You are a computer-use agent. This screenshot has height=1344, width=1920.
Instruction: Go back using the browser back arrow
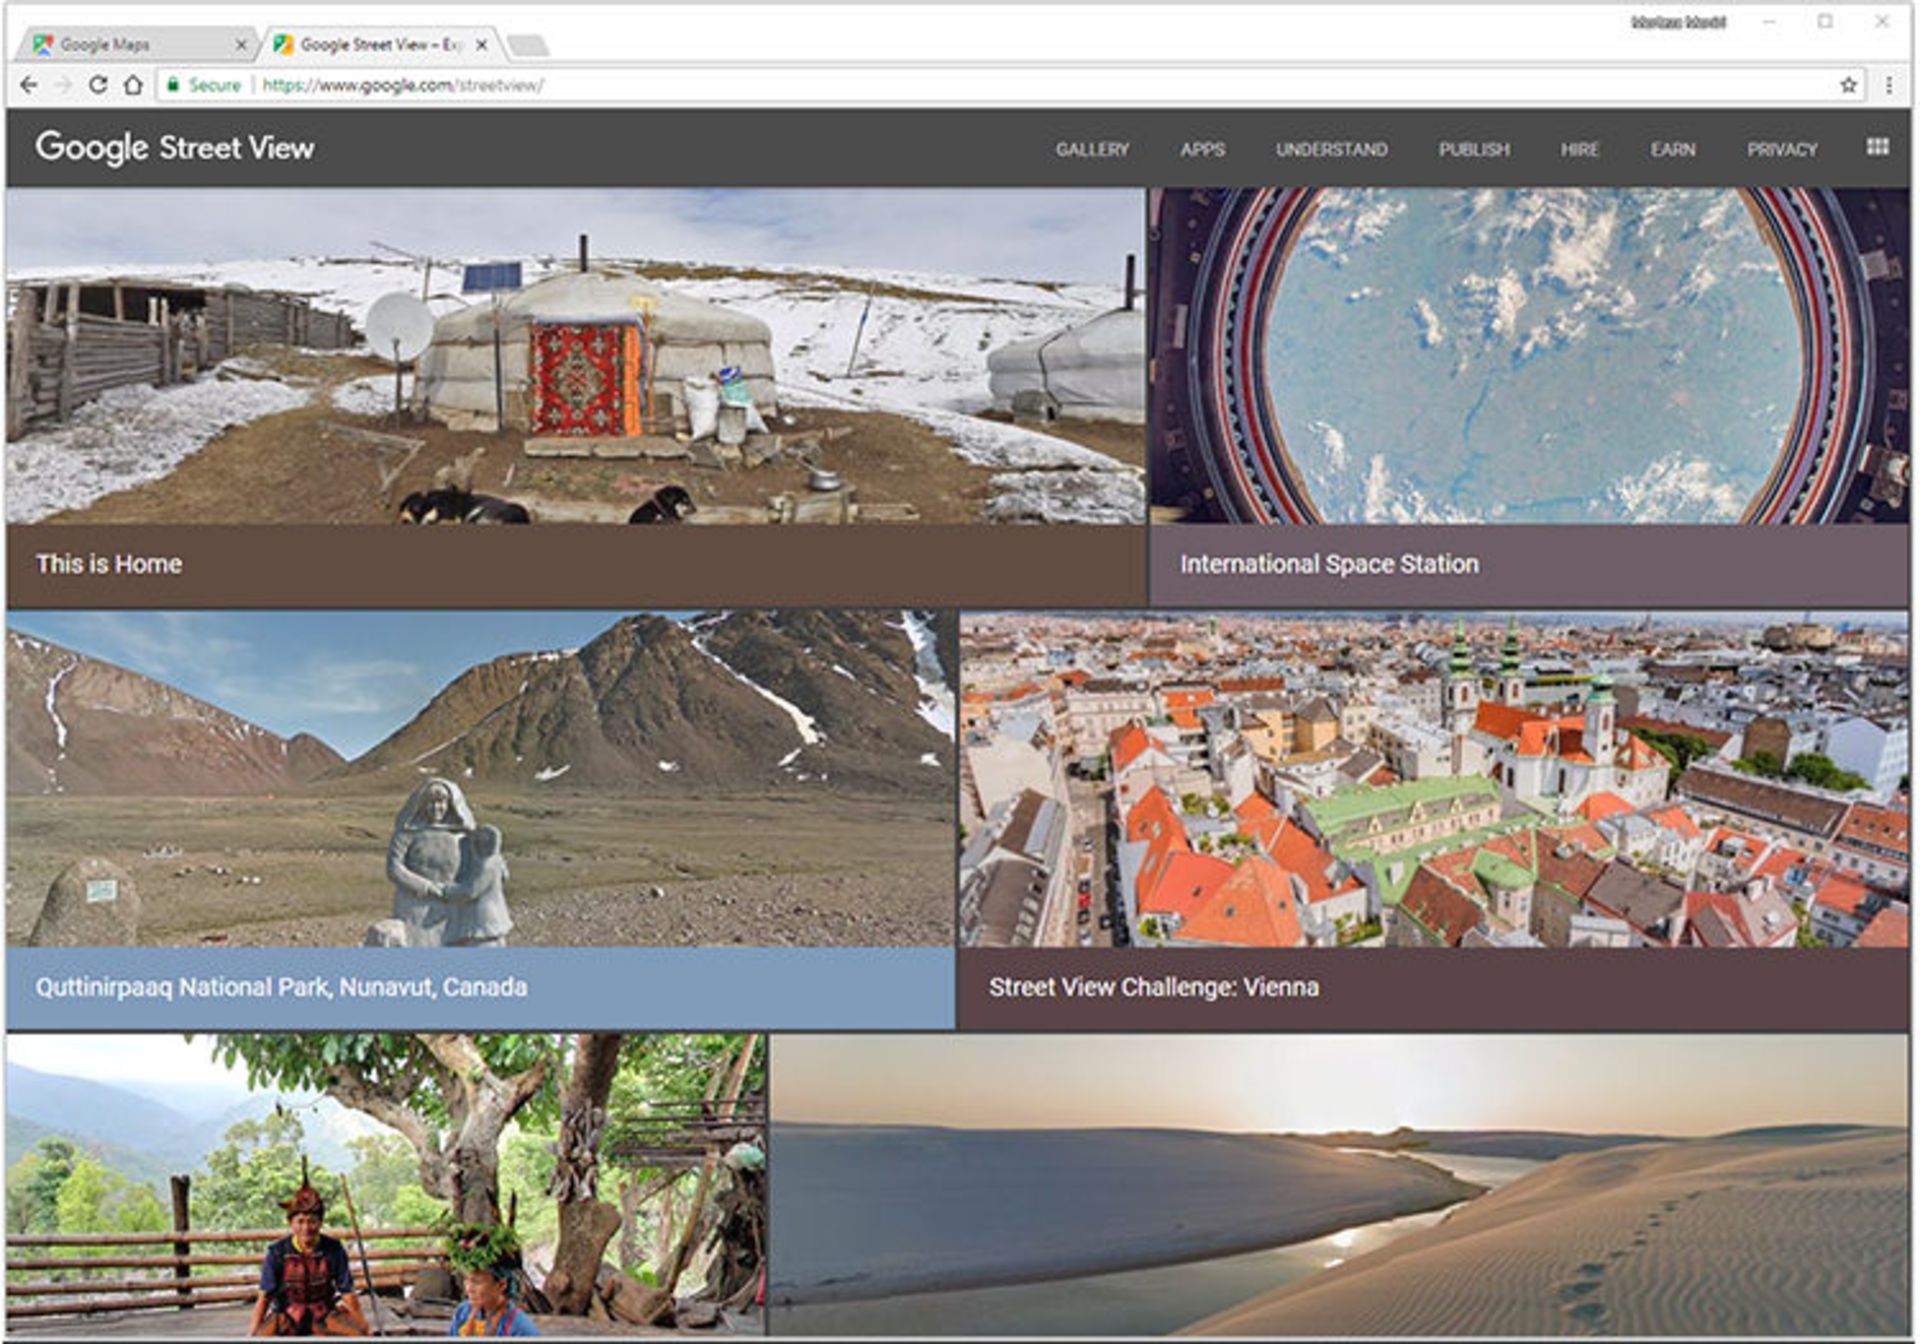pyautogui.click(x=29, y=85)
